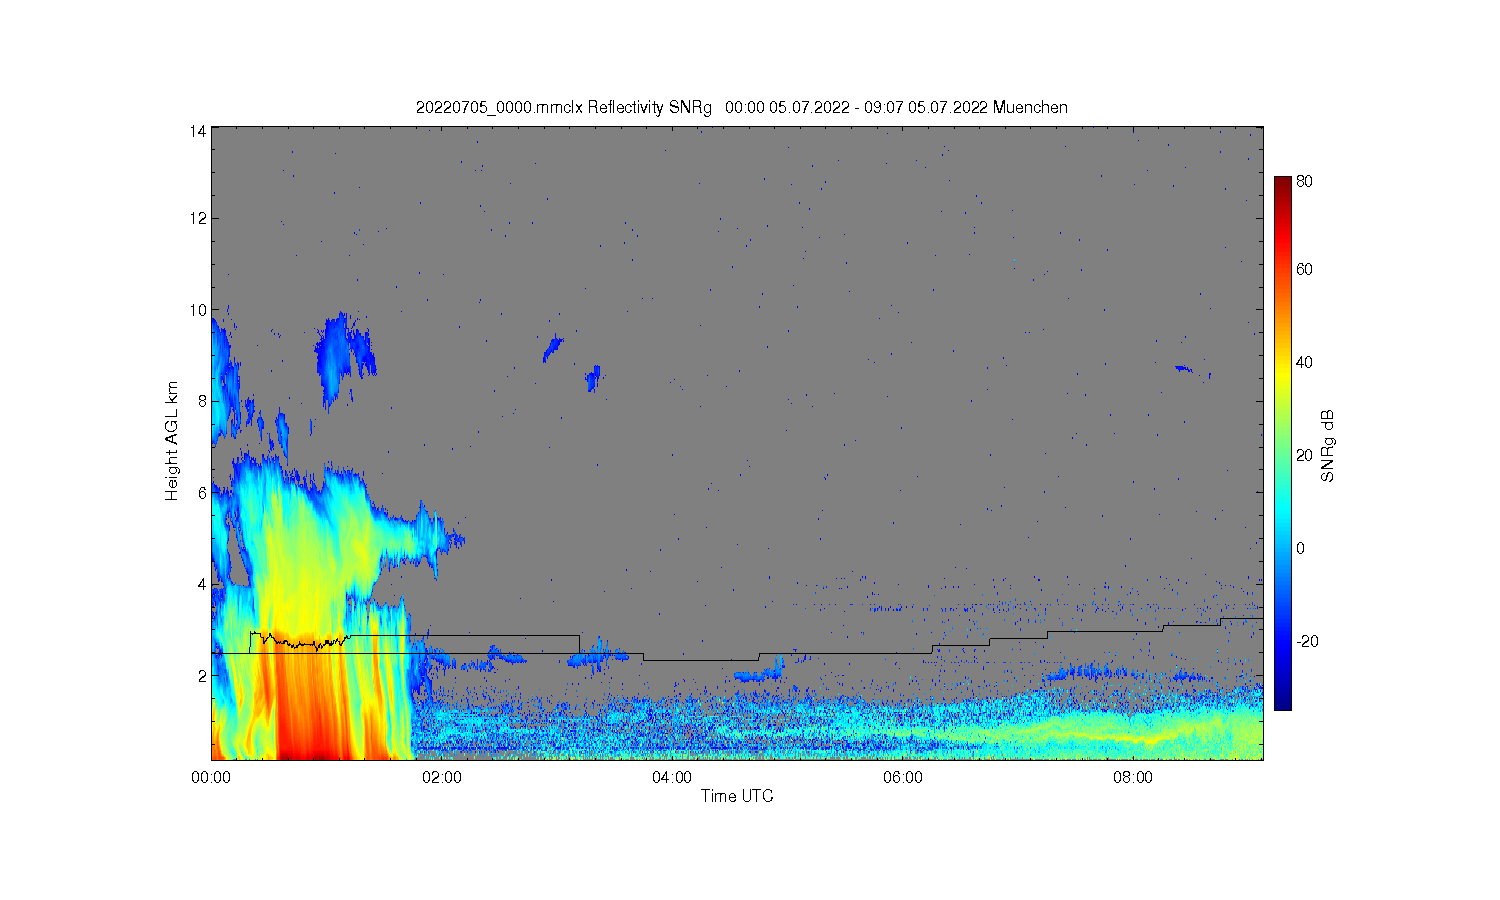Click the height tick label 10
The width and height of the screenshot is (1500, 900).
pos(198,310)
